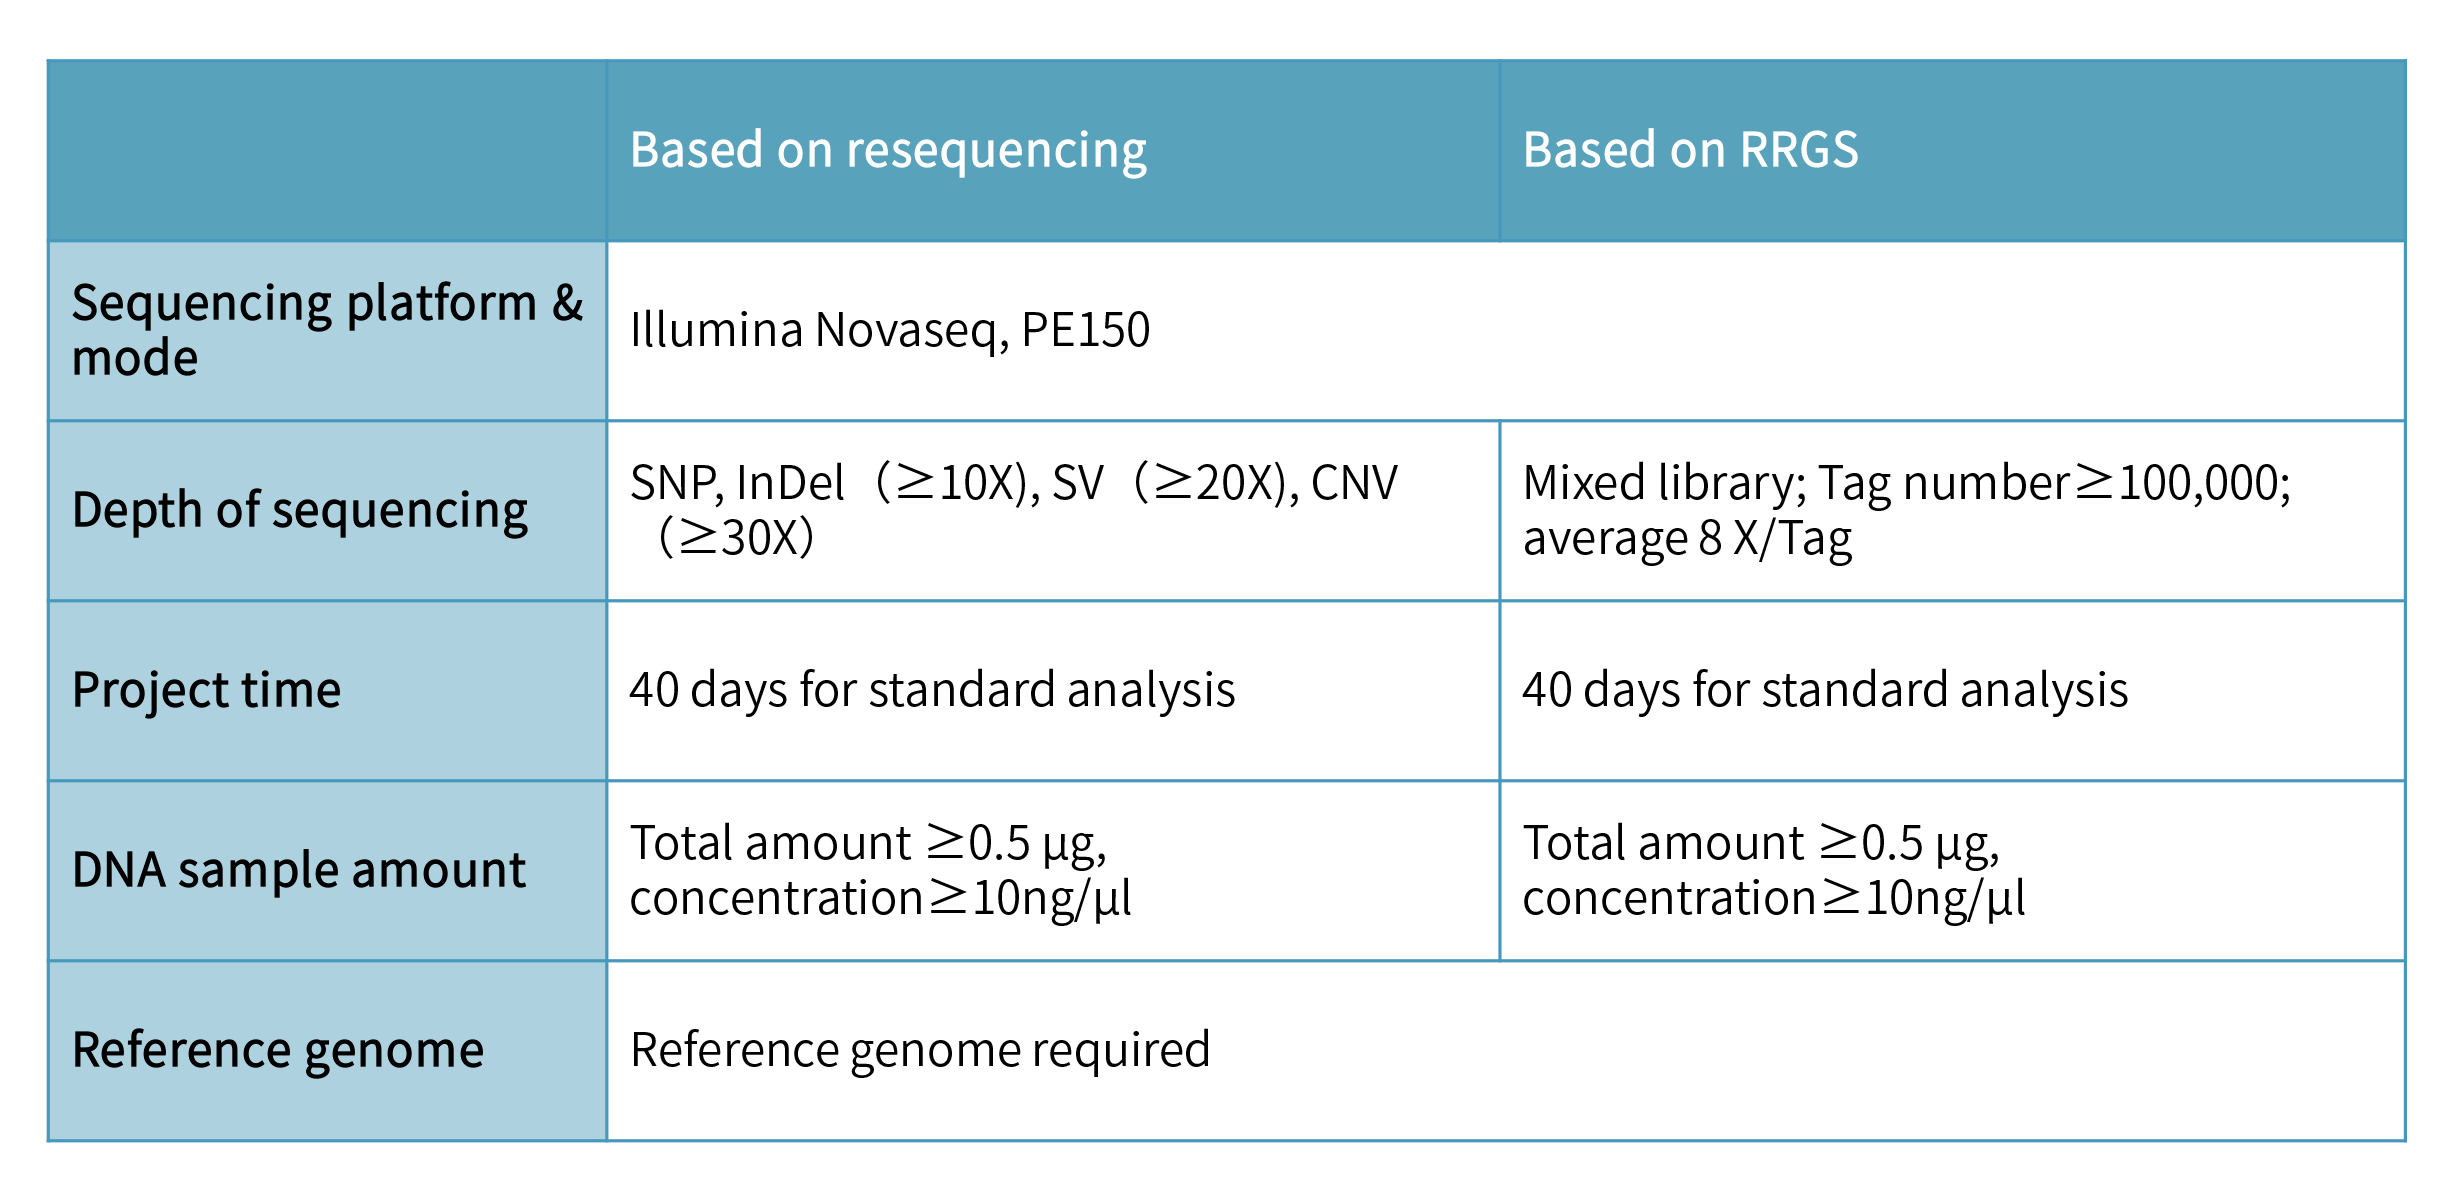
Task: Select RRGS "concentration≥10ng/µl" text line
Action: [1773, 898]
